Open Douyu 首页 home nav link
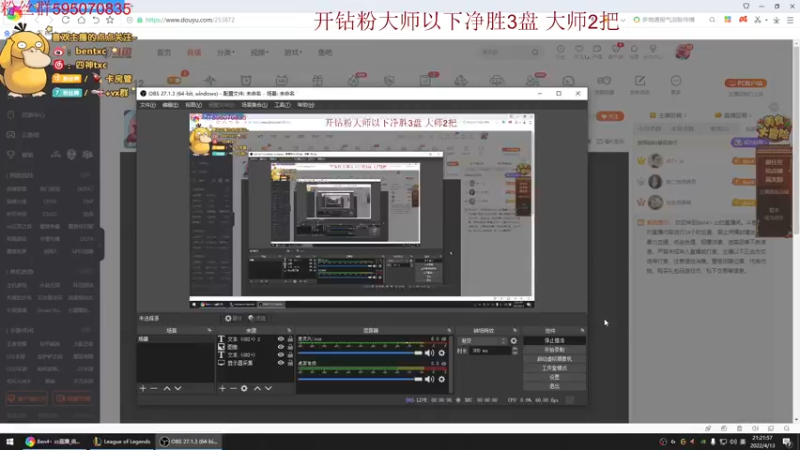 (164, 52)
